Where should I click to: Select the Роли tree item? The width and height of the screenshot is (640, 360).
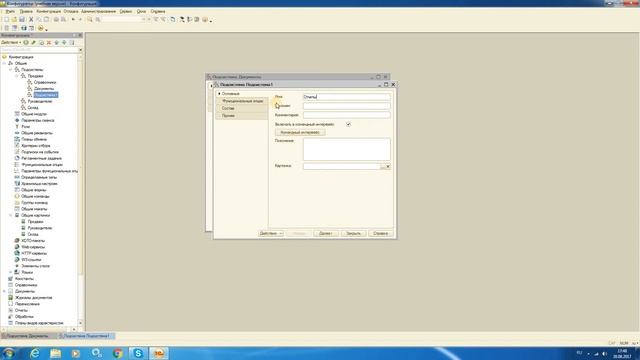25,127
